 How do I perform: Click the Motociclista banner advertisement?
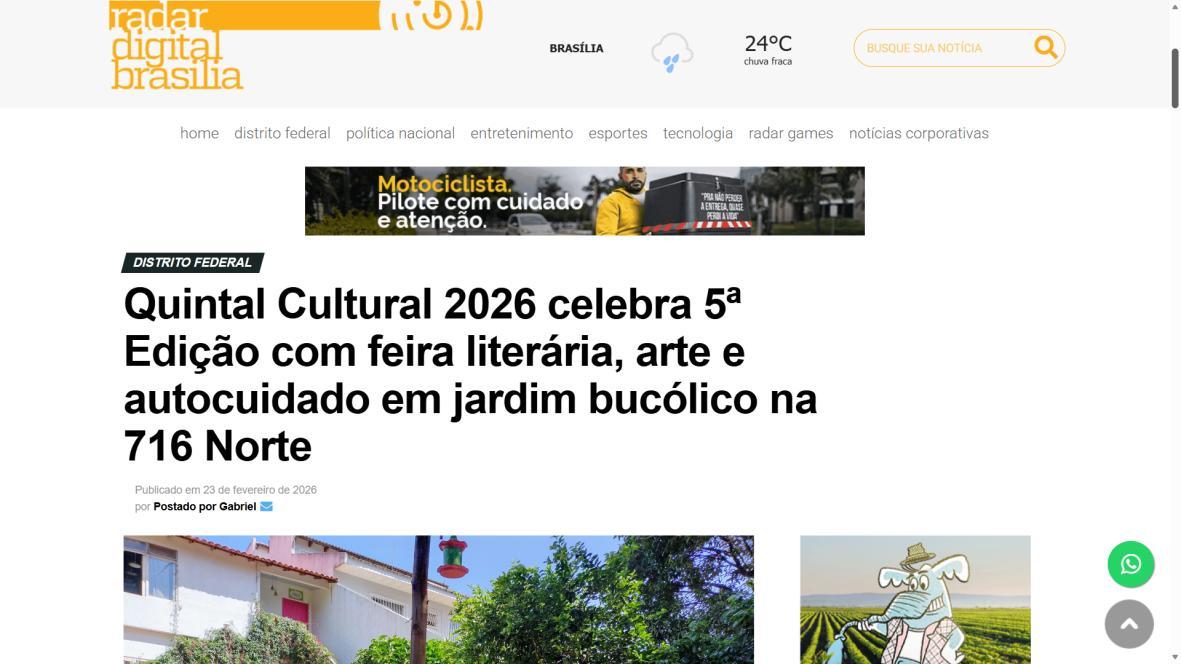[x=584, y=201]
